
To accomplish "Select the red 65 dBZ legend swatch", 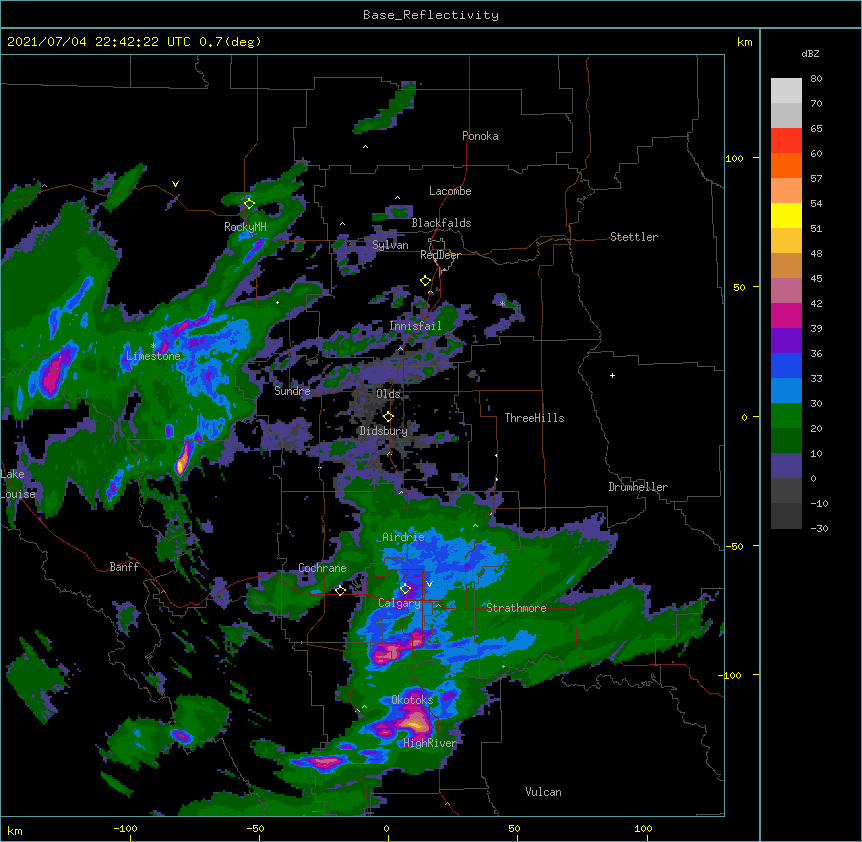I will click(x=786, y=141).
